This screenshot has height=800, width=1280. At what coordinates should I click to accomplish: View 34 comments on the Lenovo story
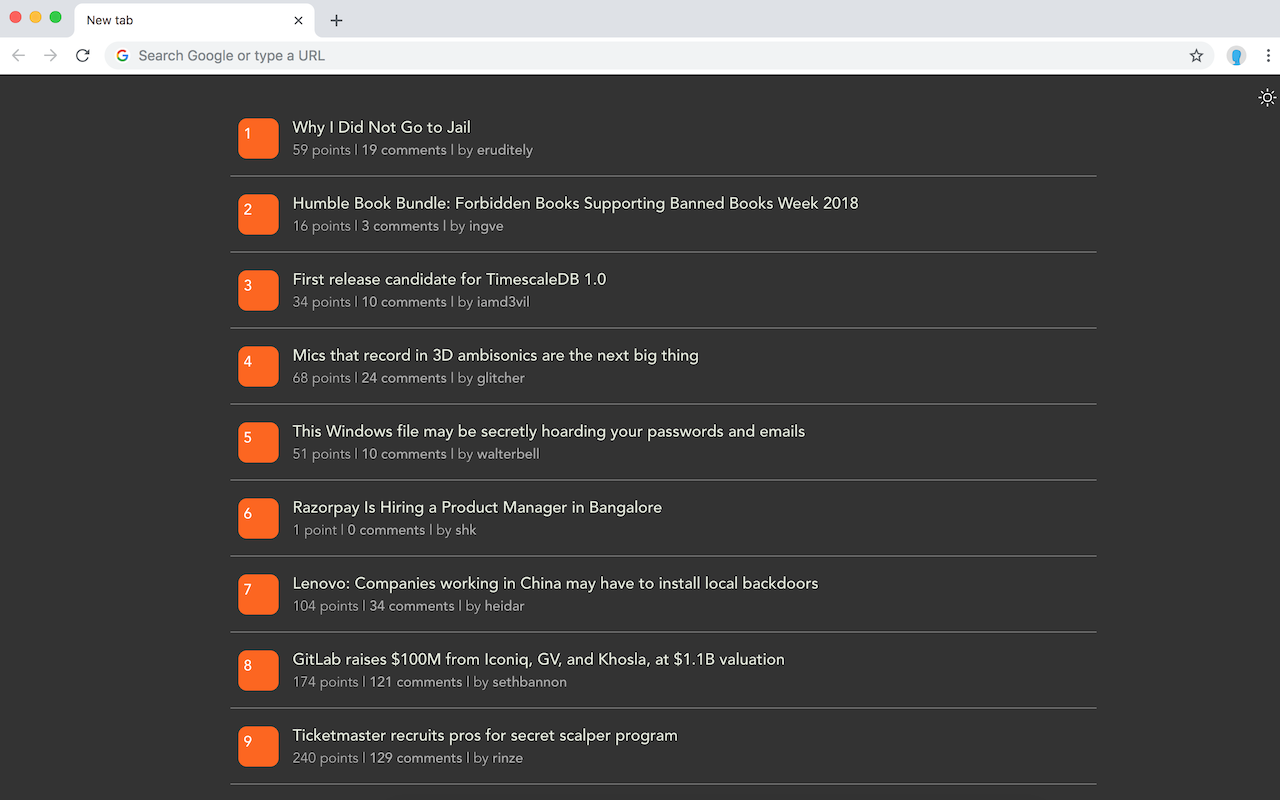tap(412, 606)
